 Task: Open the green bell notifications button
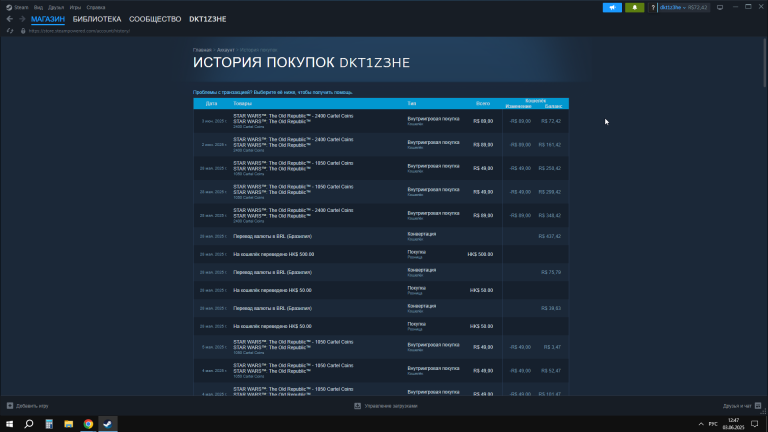634,7
